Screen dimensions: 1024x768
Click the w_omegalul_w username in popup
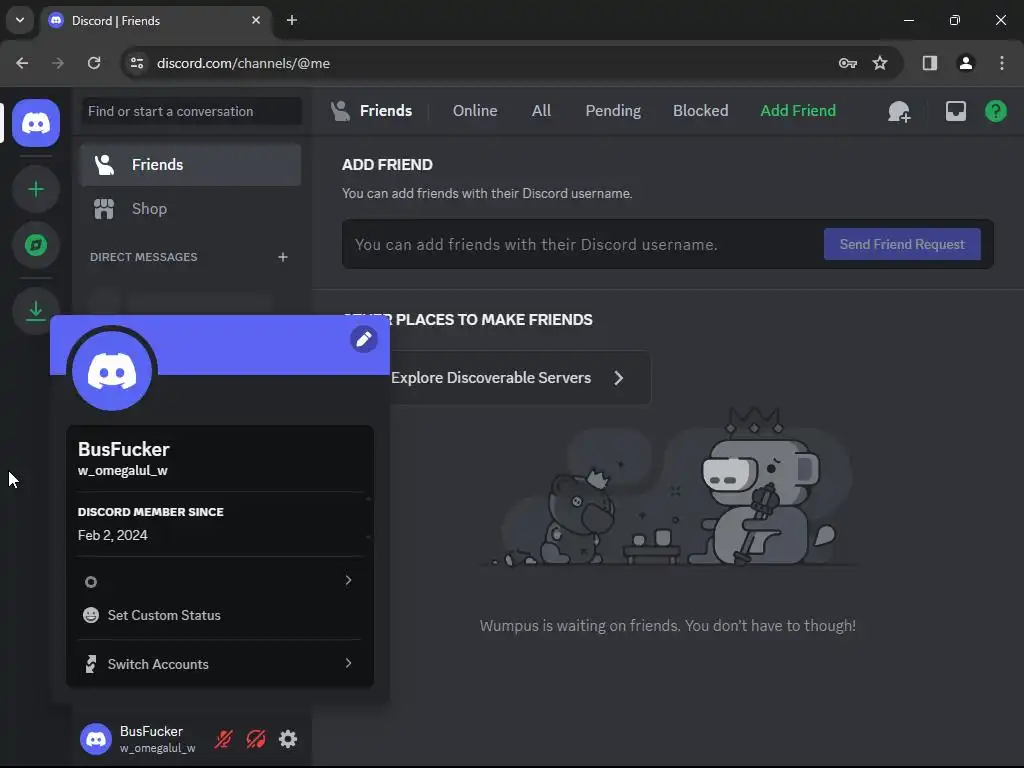click(123, 471)
